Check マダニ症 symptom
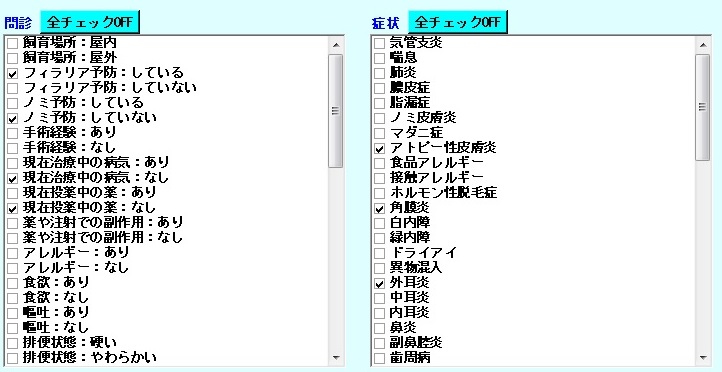Screen dimensions: 722x372 [379, 134]
